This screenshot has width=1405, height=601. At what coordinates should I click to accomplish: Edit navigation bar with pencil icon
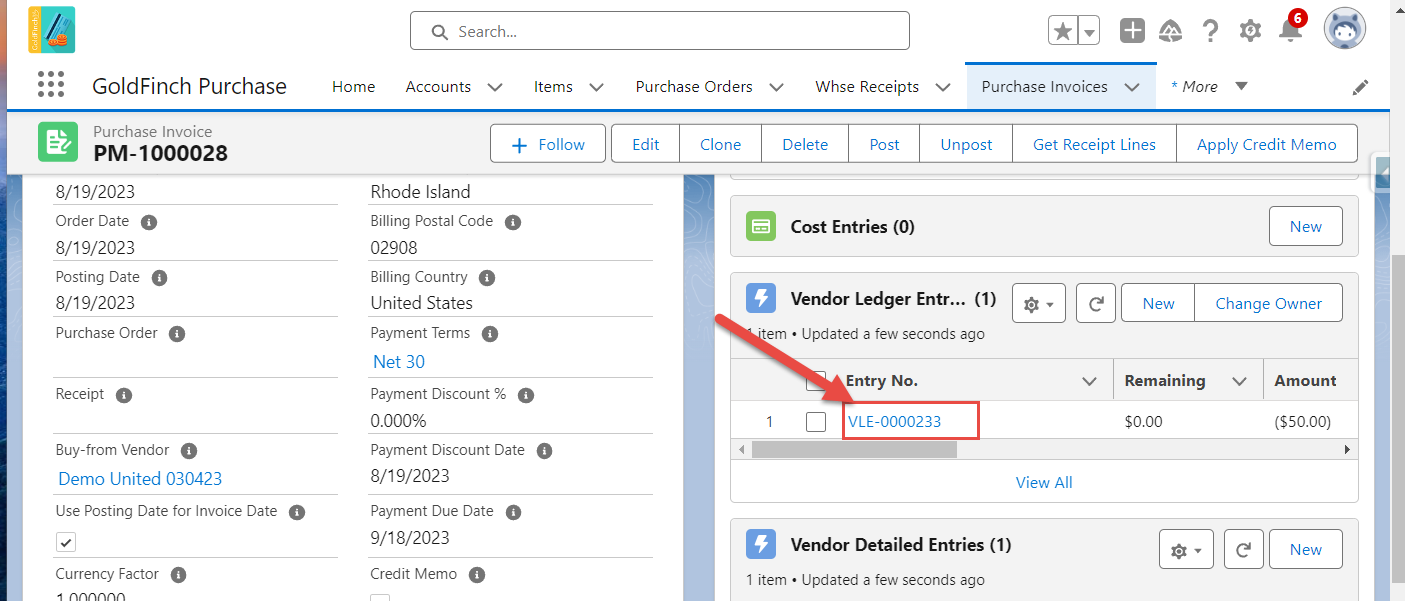click(1360, 87)
